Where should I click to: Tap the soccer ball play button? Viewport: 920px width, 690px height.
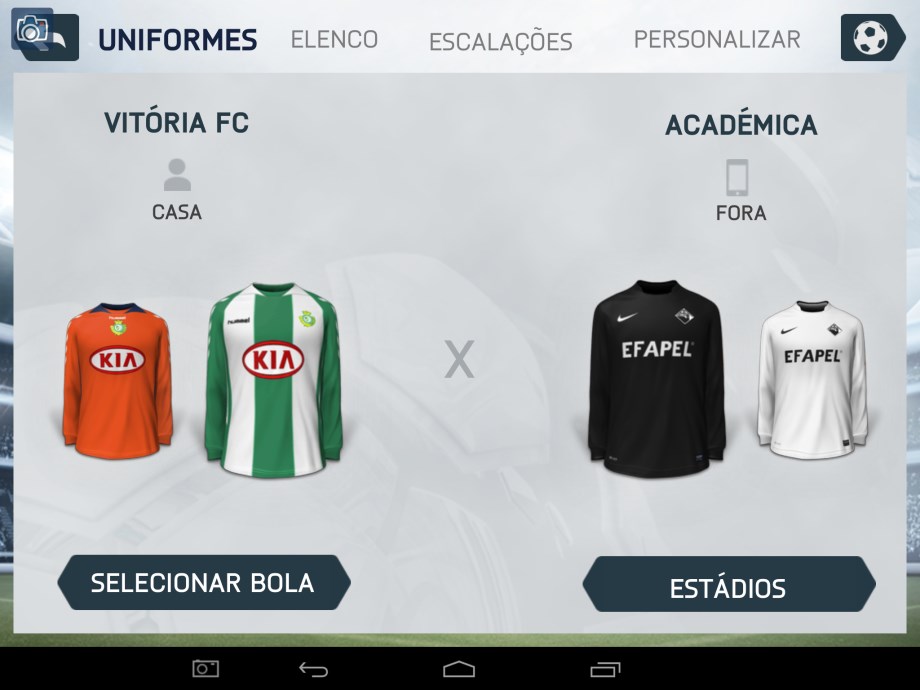pos(872,38)
